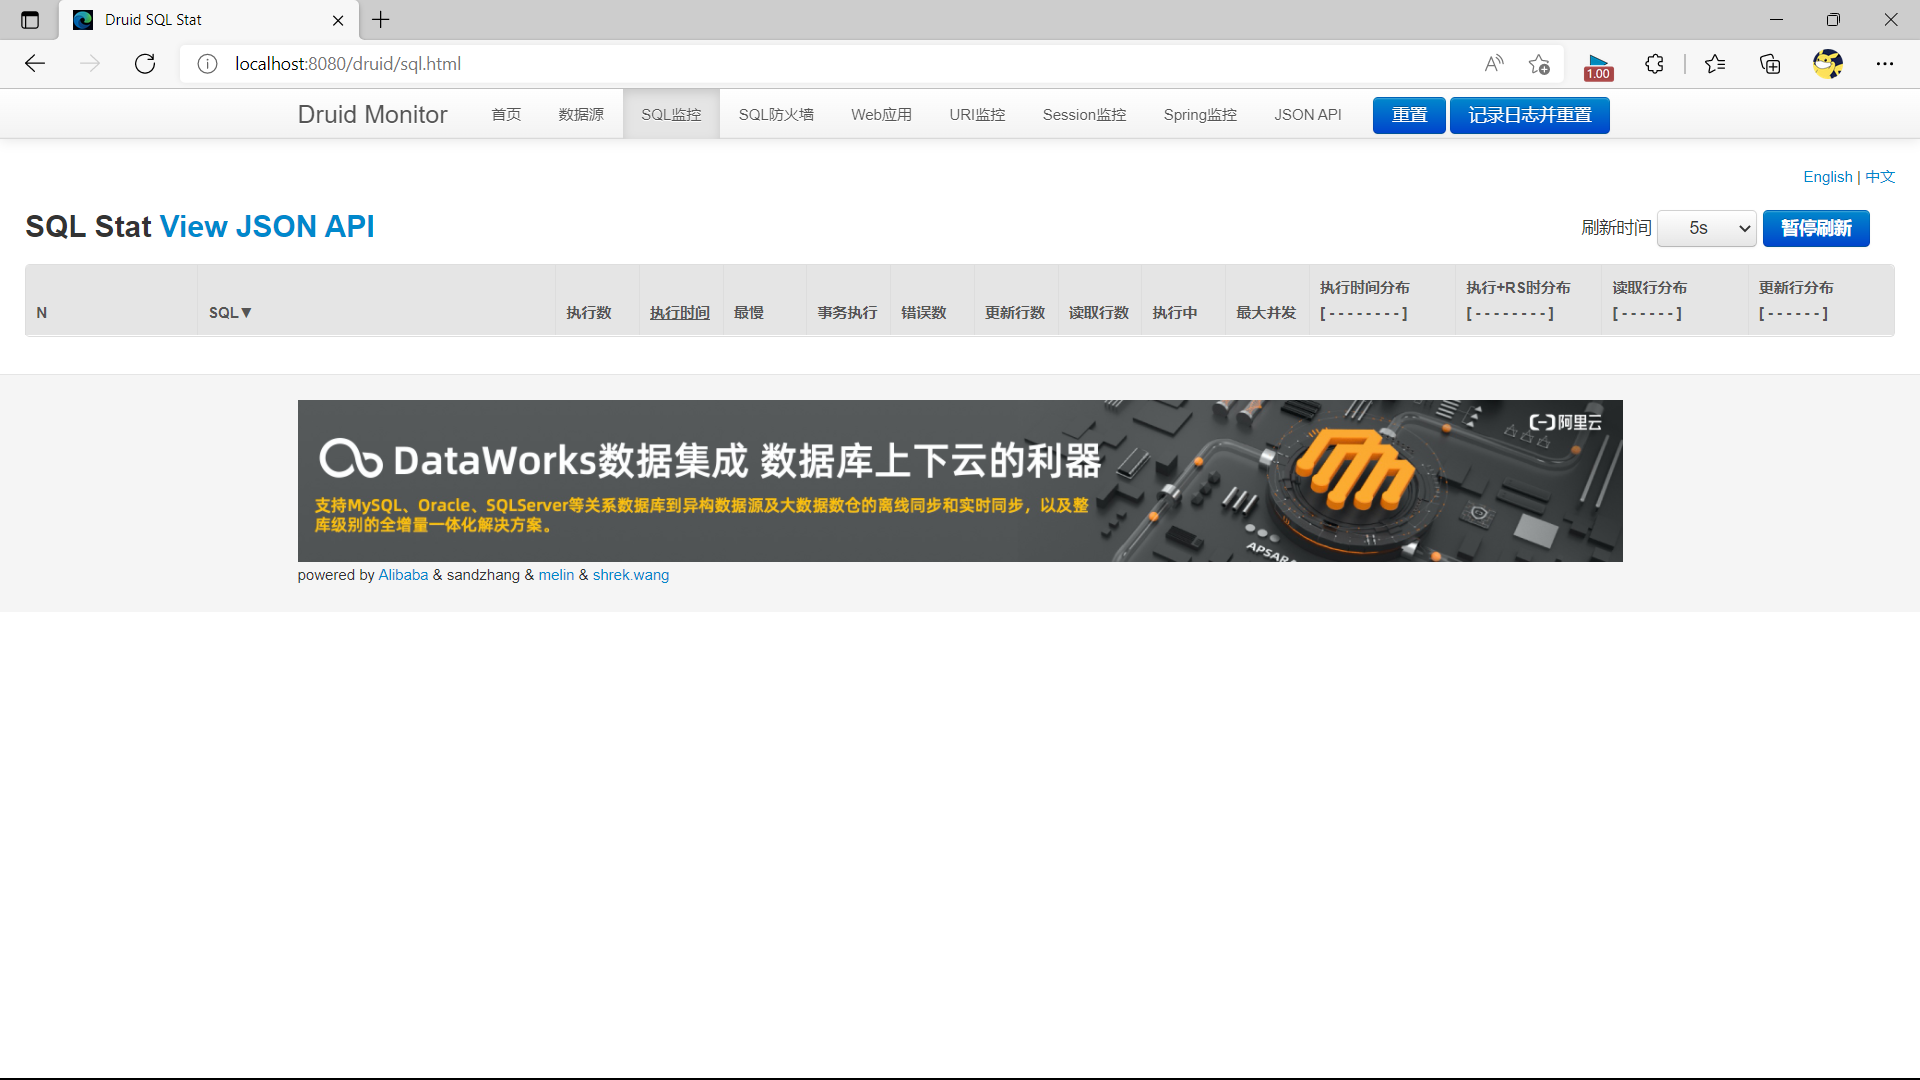Open the browser profile avatar

pos(1828,64)
